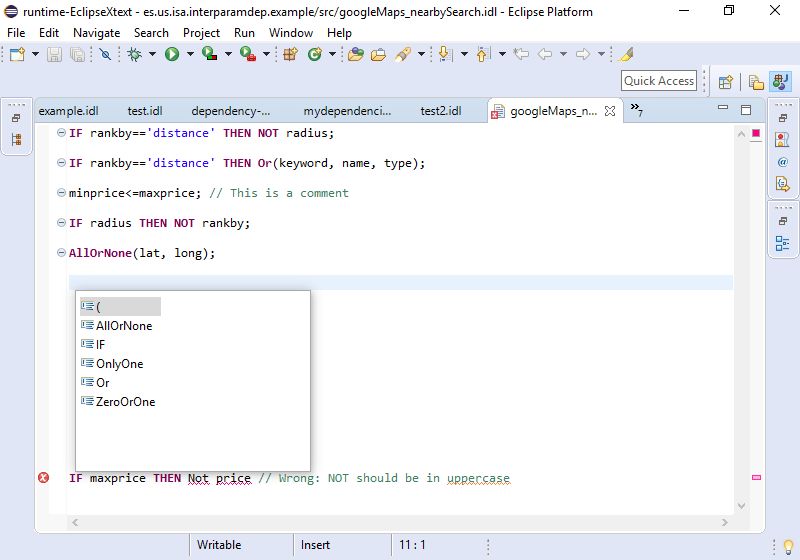This screenshot has width=800, height=560.
Task: Show hidden editor tabs list chevron
Action: (x=636, y=109)
